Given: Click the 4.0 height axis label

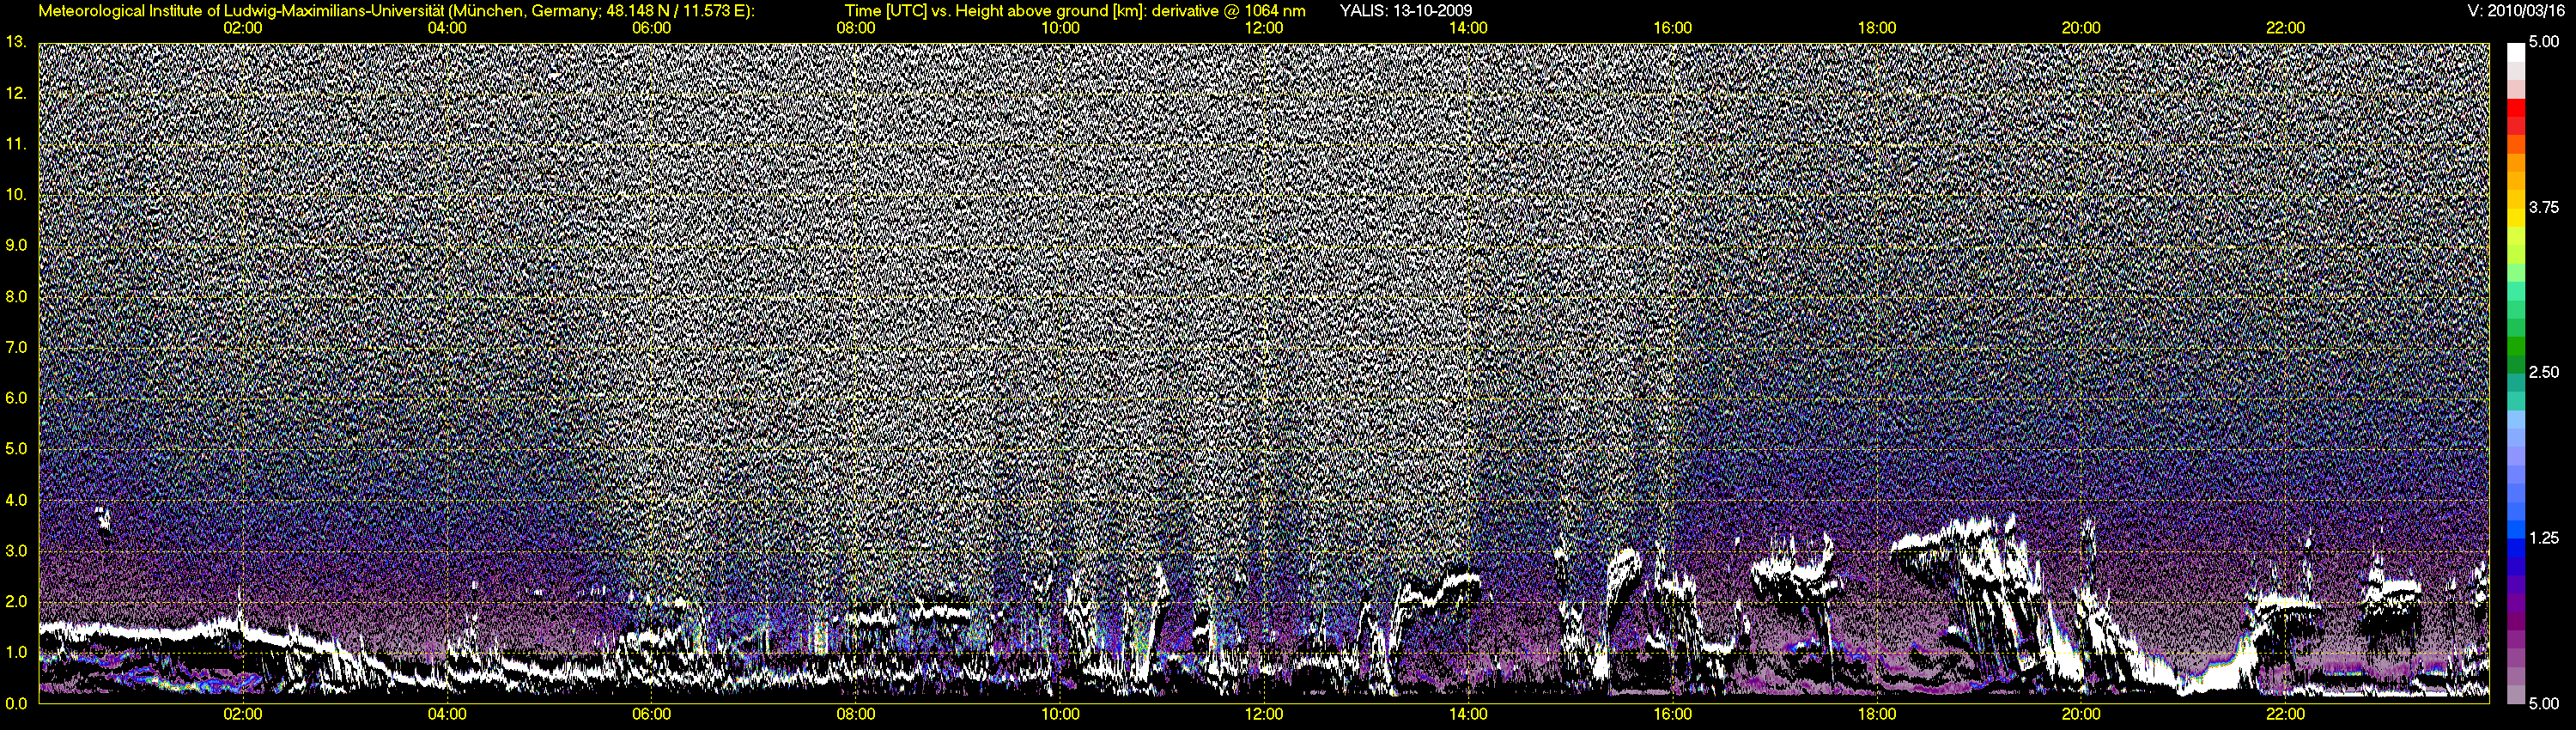Looking at the screenshot, I should tap(16, 499).
